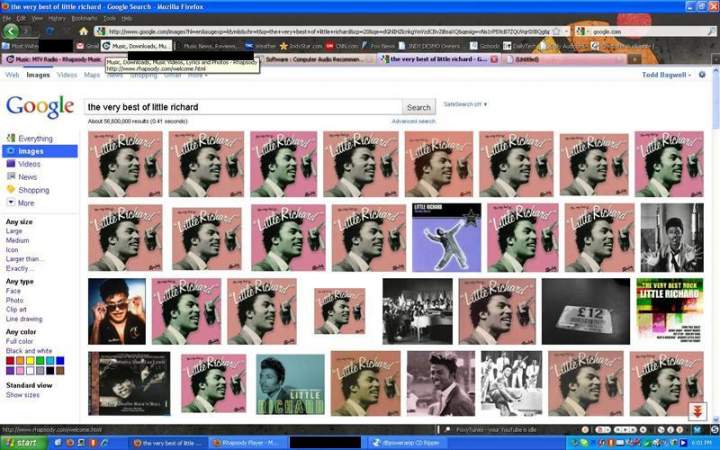Viewport: 720px width, 450px height.
Task: Open the search engine selector dropdown
Action: 583,31
